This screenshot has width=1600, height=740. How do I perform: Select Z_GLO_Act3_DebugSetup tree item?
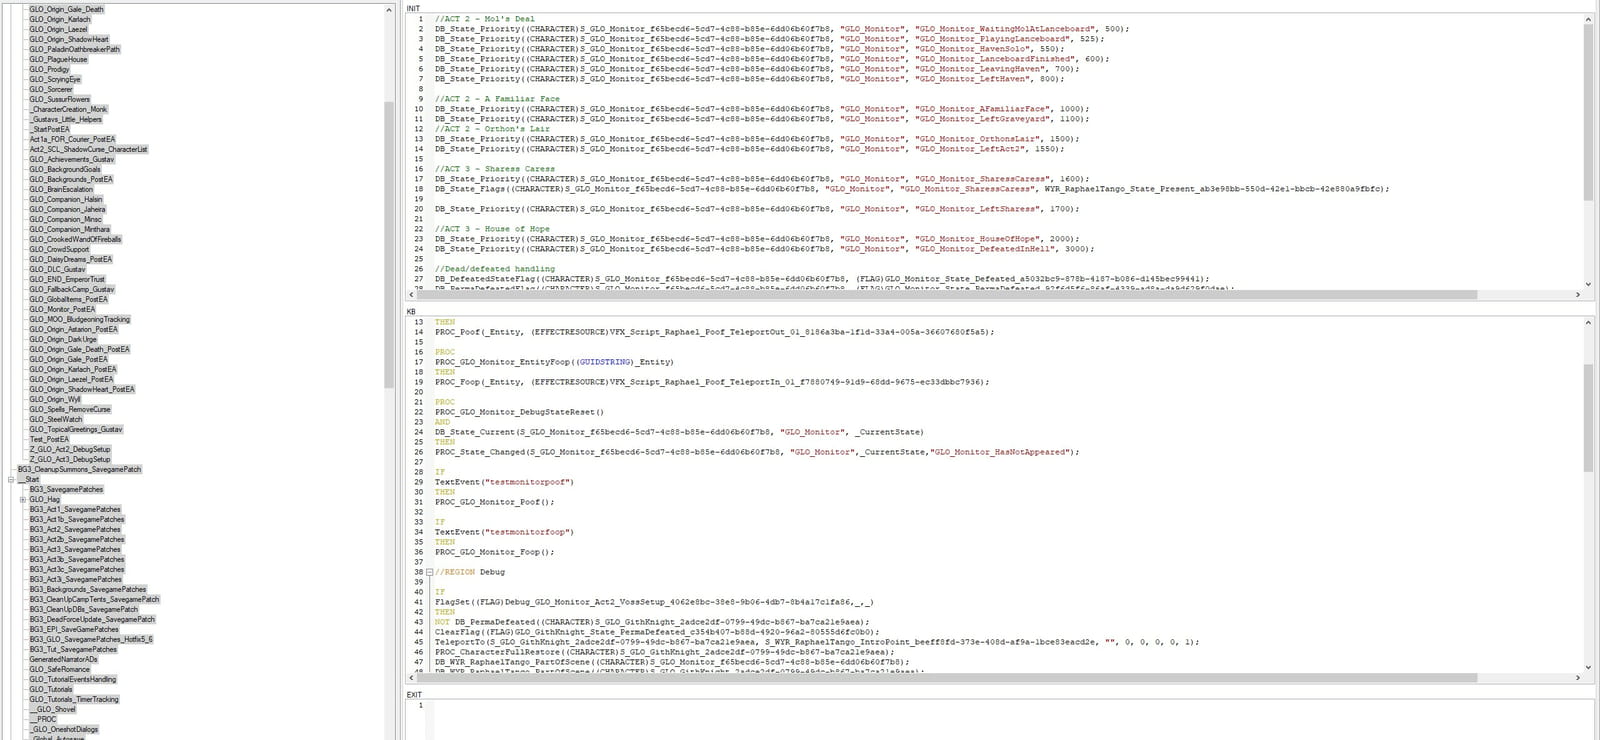point(70,459)
